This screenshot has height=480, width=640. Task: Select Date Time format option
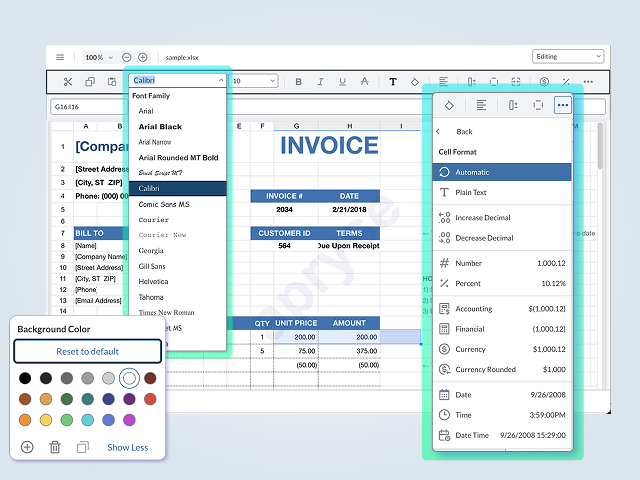502,435
